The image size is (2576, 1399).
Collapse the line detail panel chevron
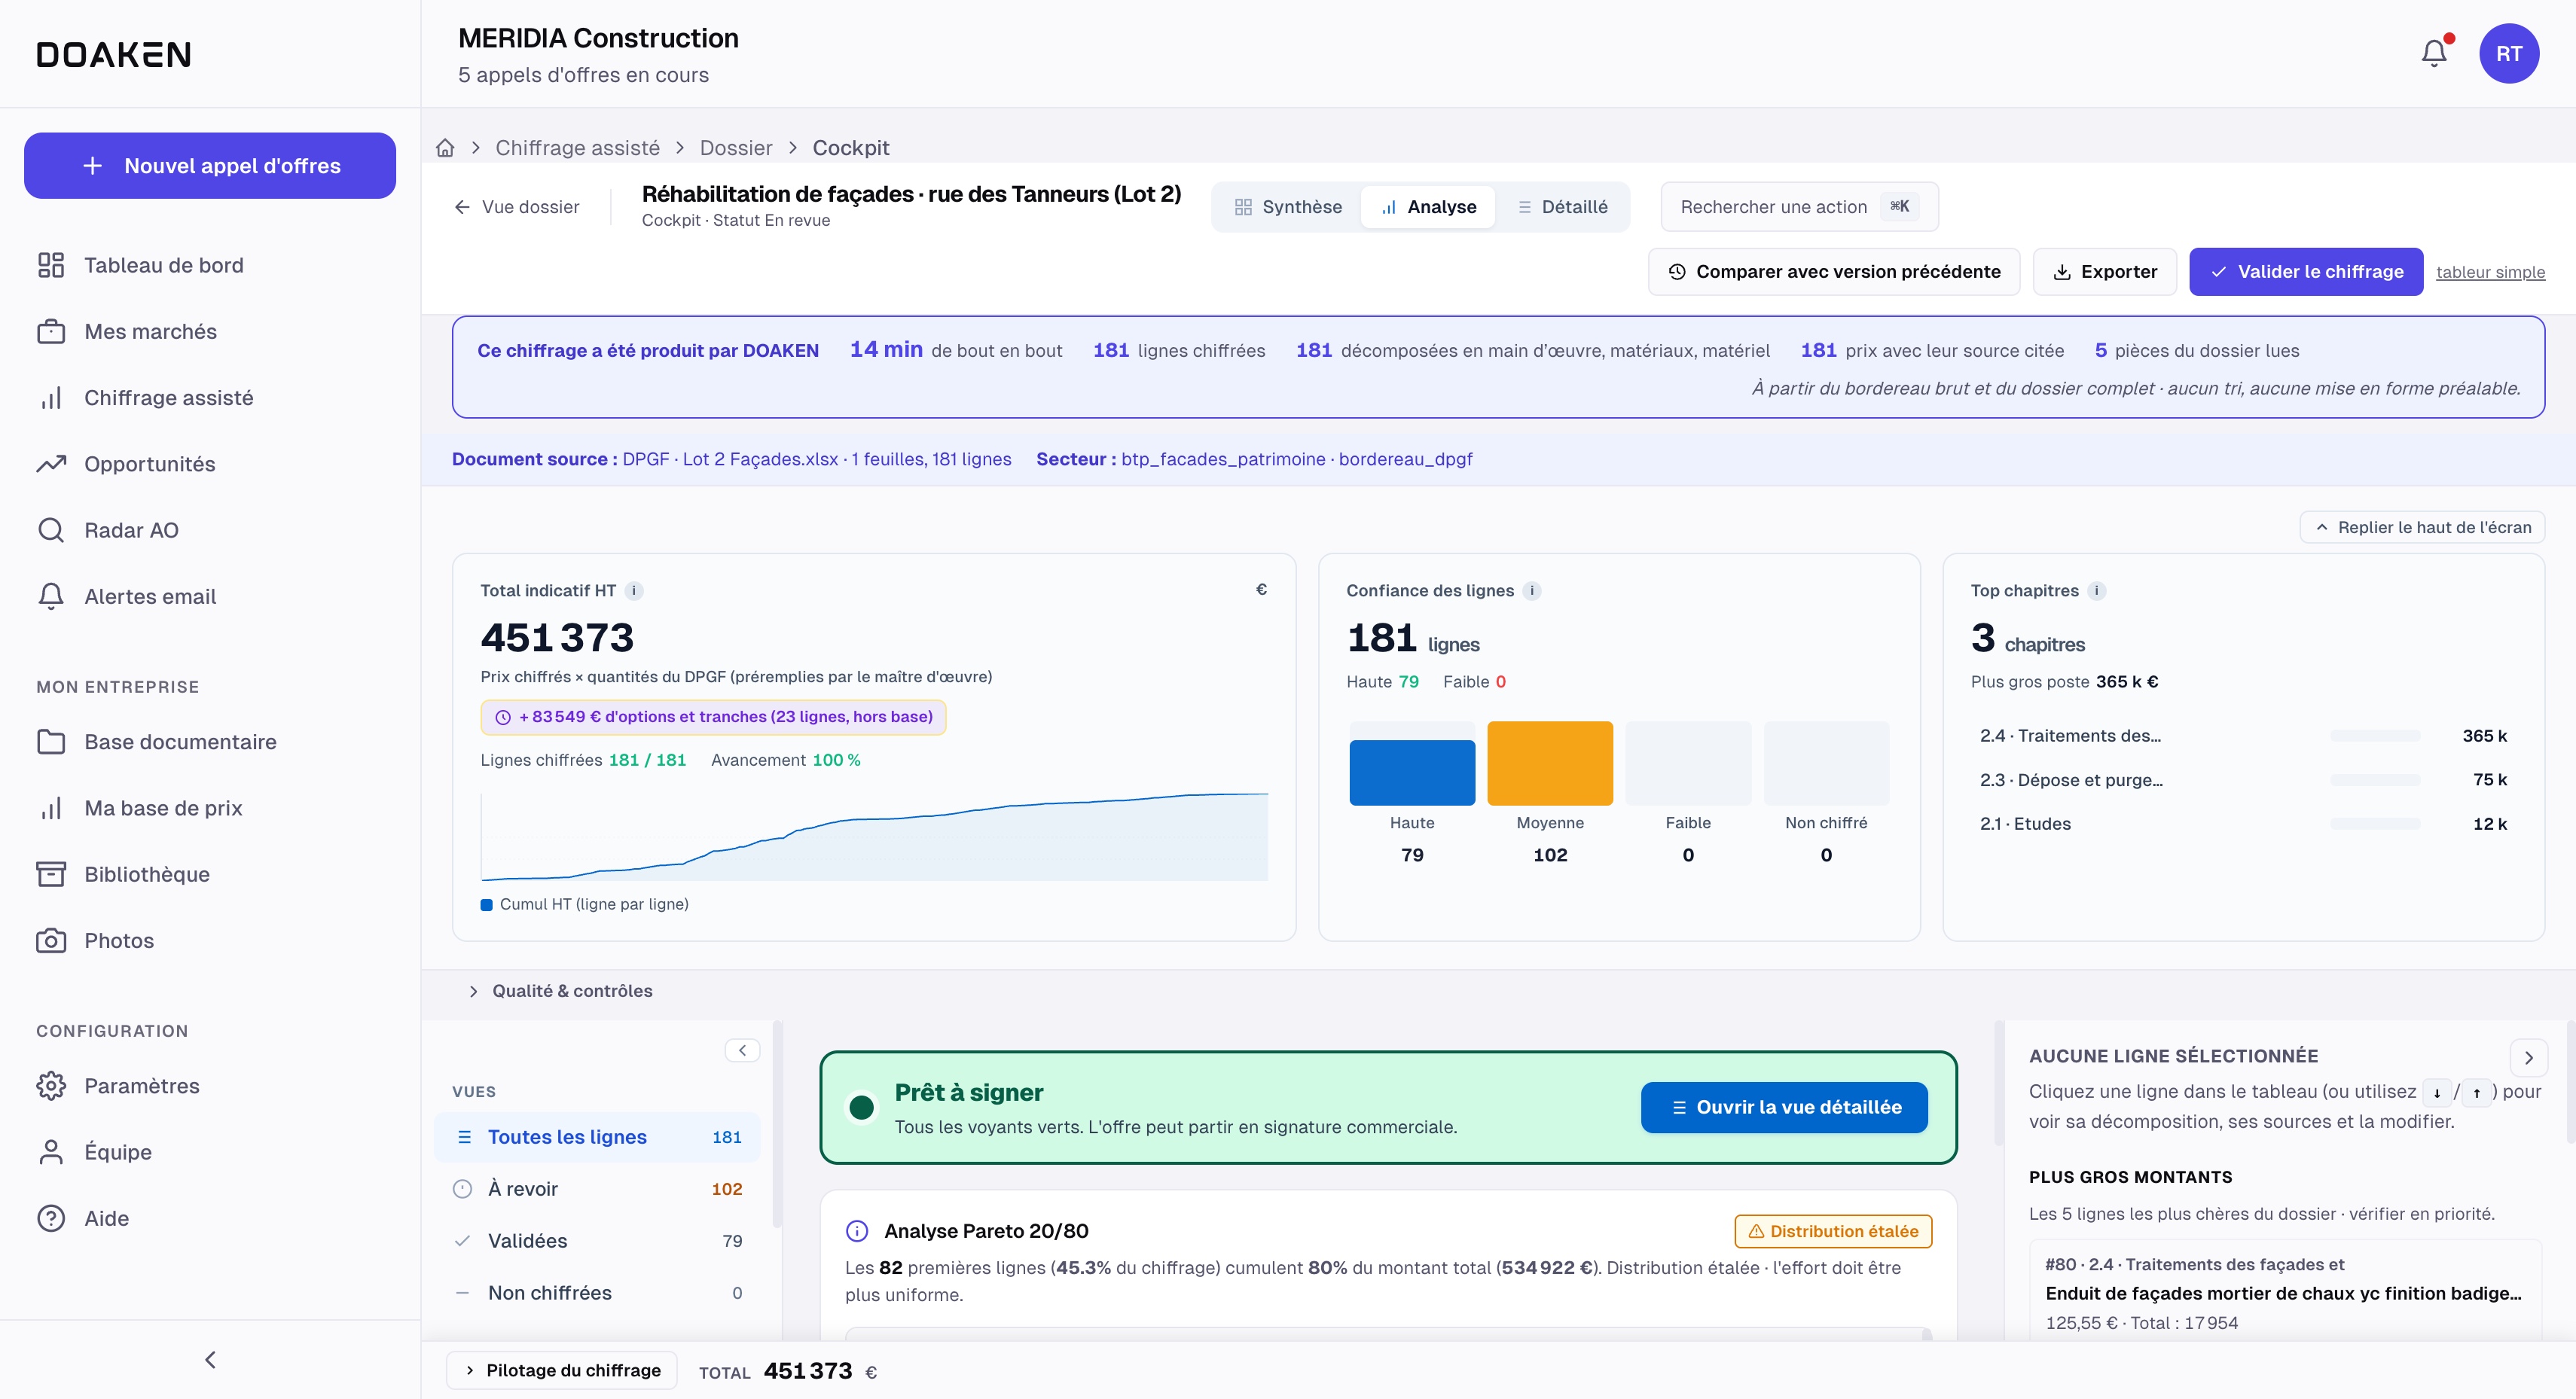2528,1057
